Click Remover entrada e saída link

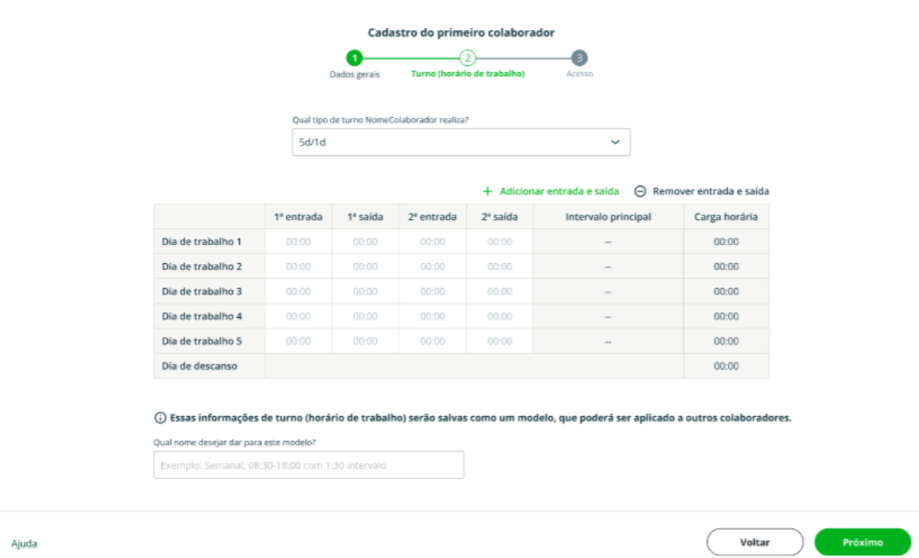pos(710,191)
